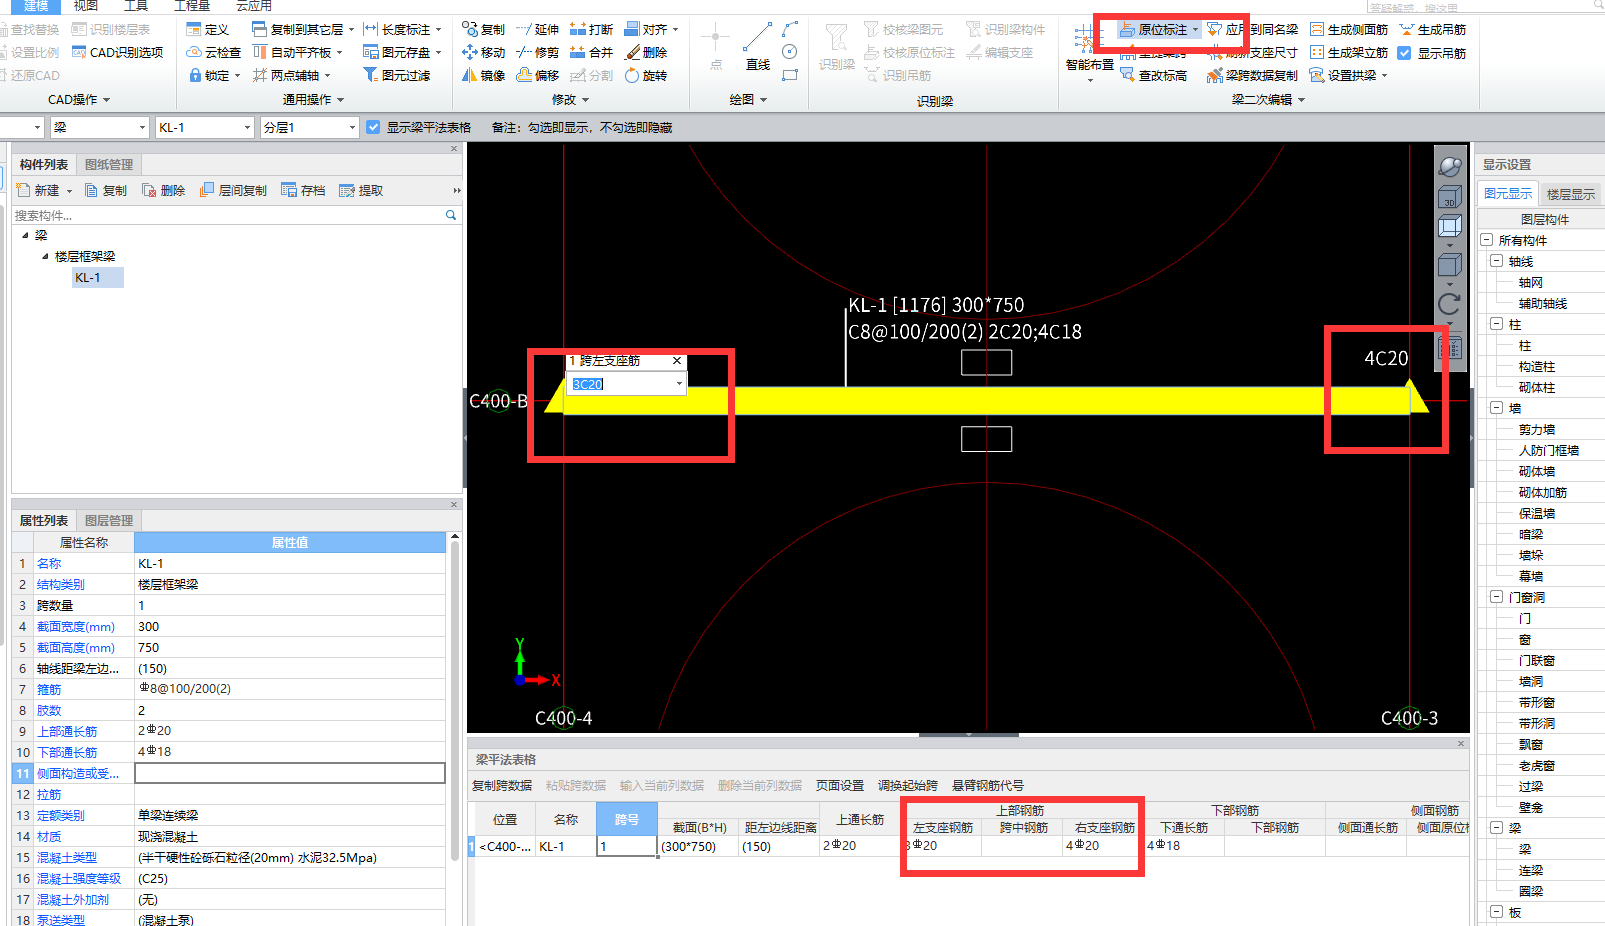
Task: Select the 移动 move tool
Action: 483,52
